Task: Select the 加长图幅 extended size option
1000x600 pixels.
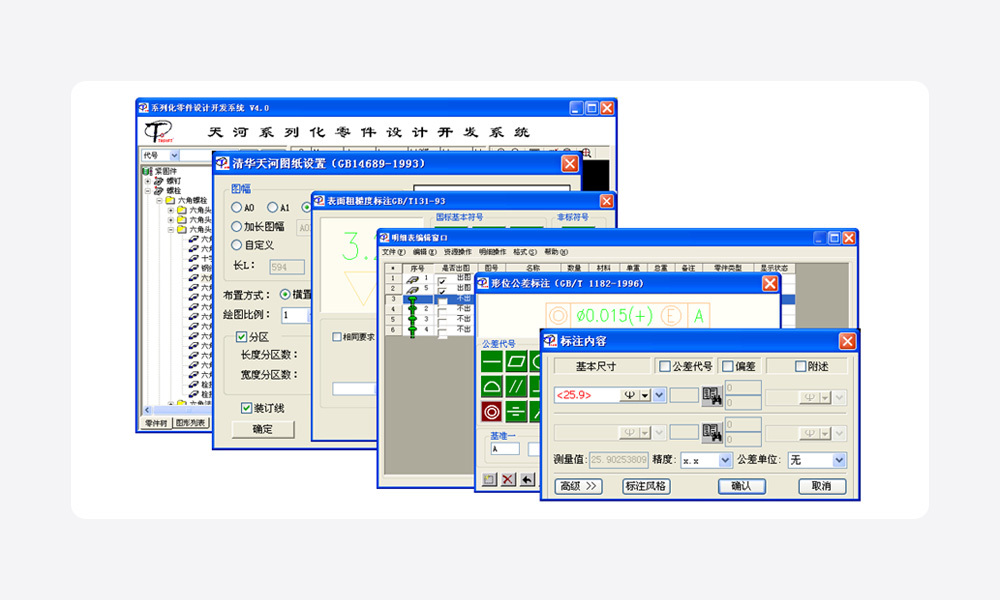Action: point(237,226)
